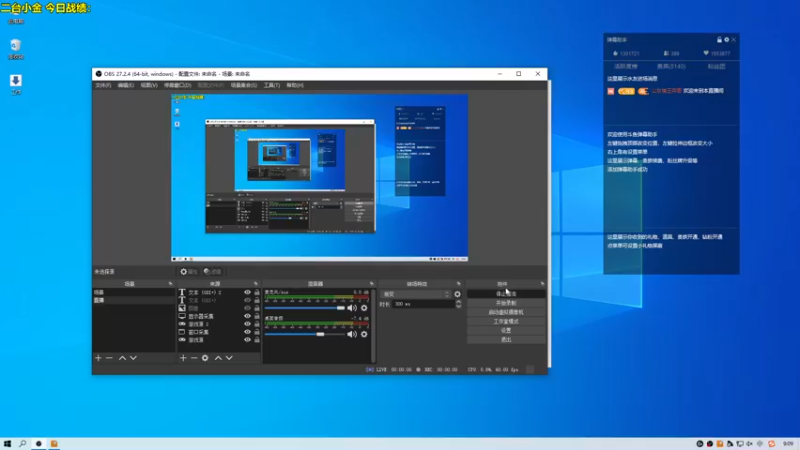Screen dimensions: 800x450
Task: Move source down in Sources panel
Action: 229,358
